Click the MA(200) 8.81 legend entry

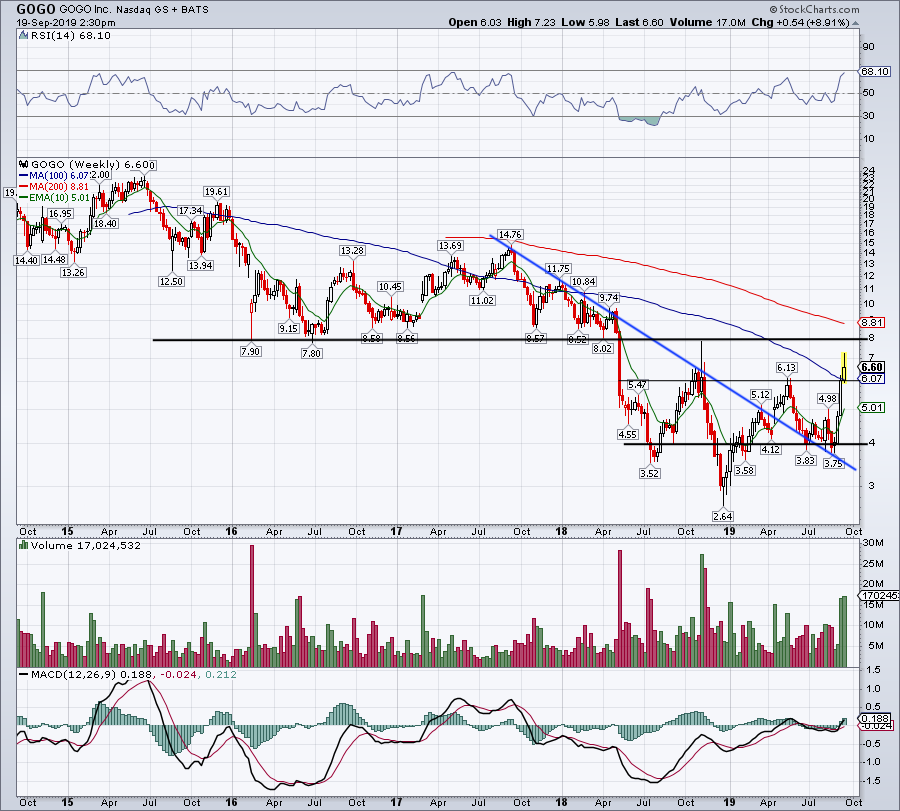(53, 187)
